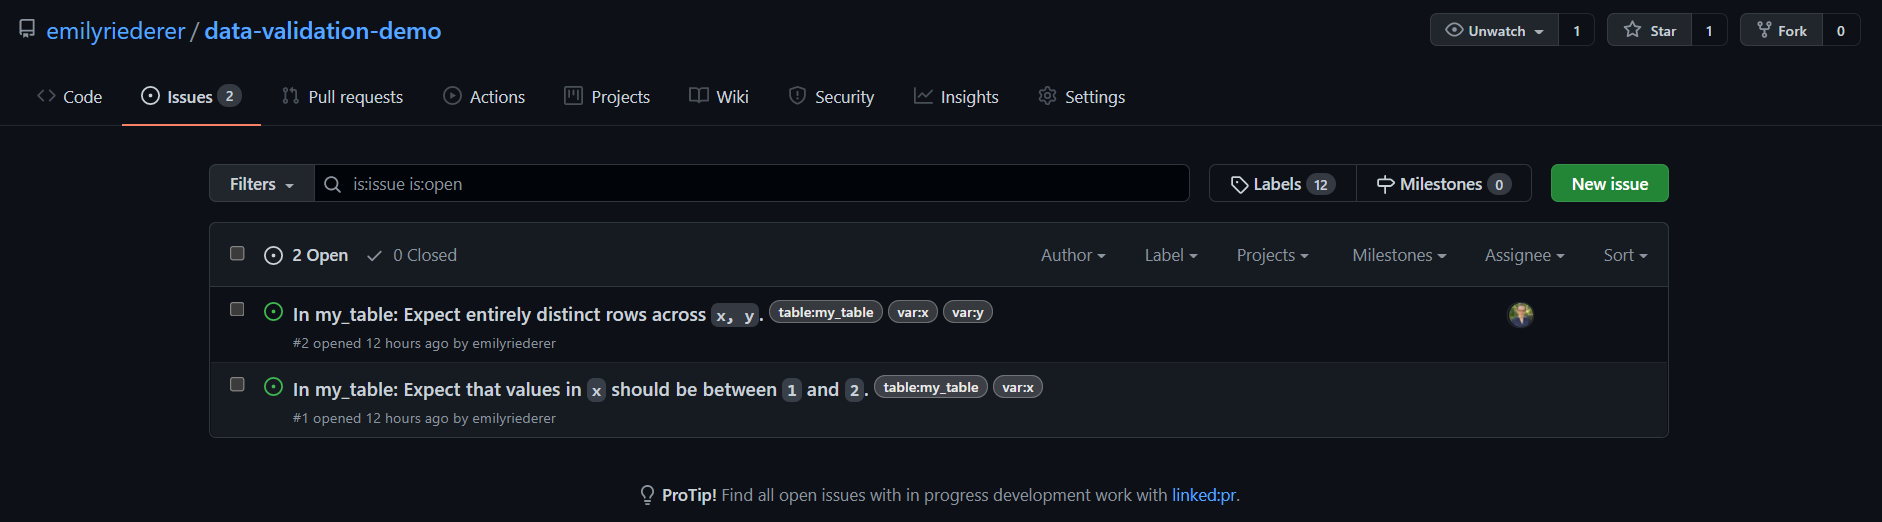Click the star icon in the Star button
1882x522 pixels.
(x=1632, y=30)
